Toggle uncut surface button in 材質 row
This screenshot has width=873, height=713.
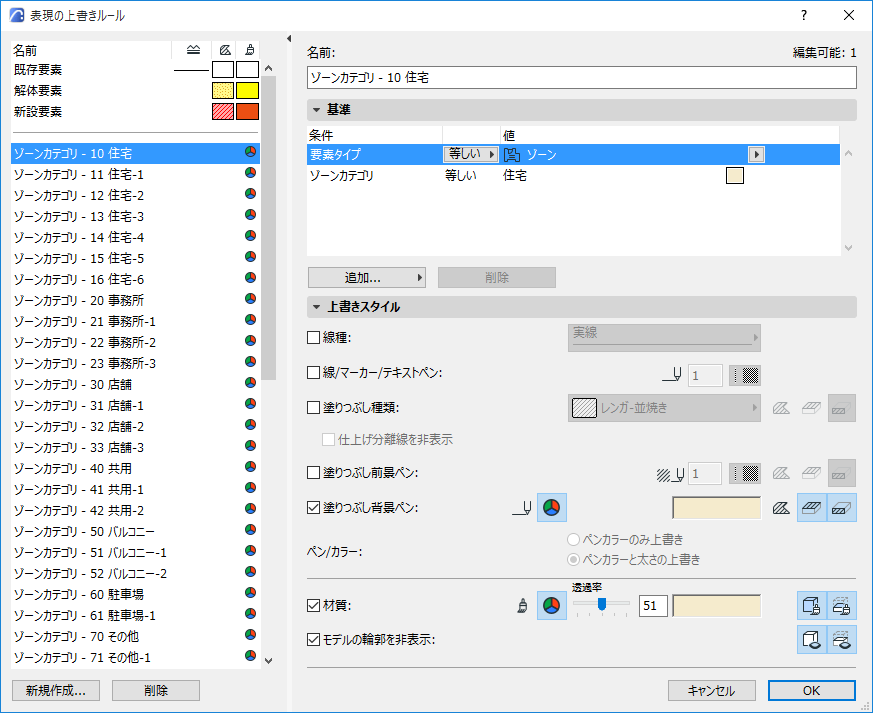point(812,606)
